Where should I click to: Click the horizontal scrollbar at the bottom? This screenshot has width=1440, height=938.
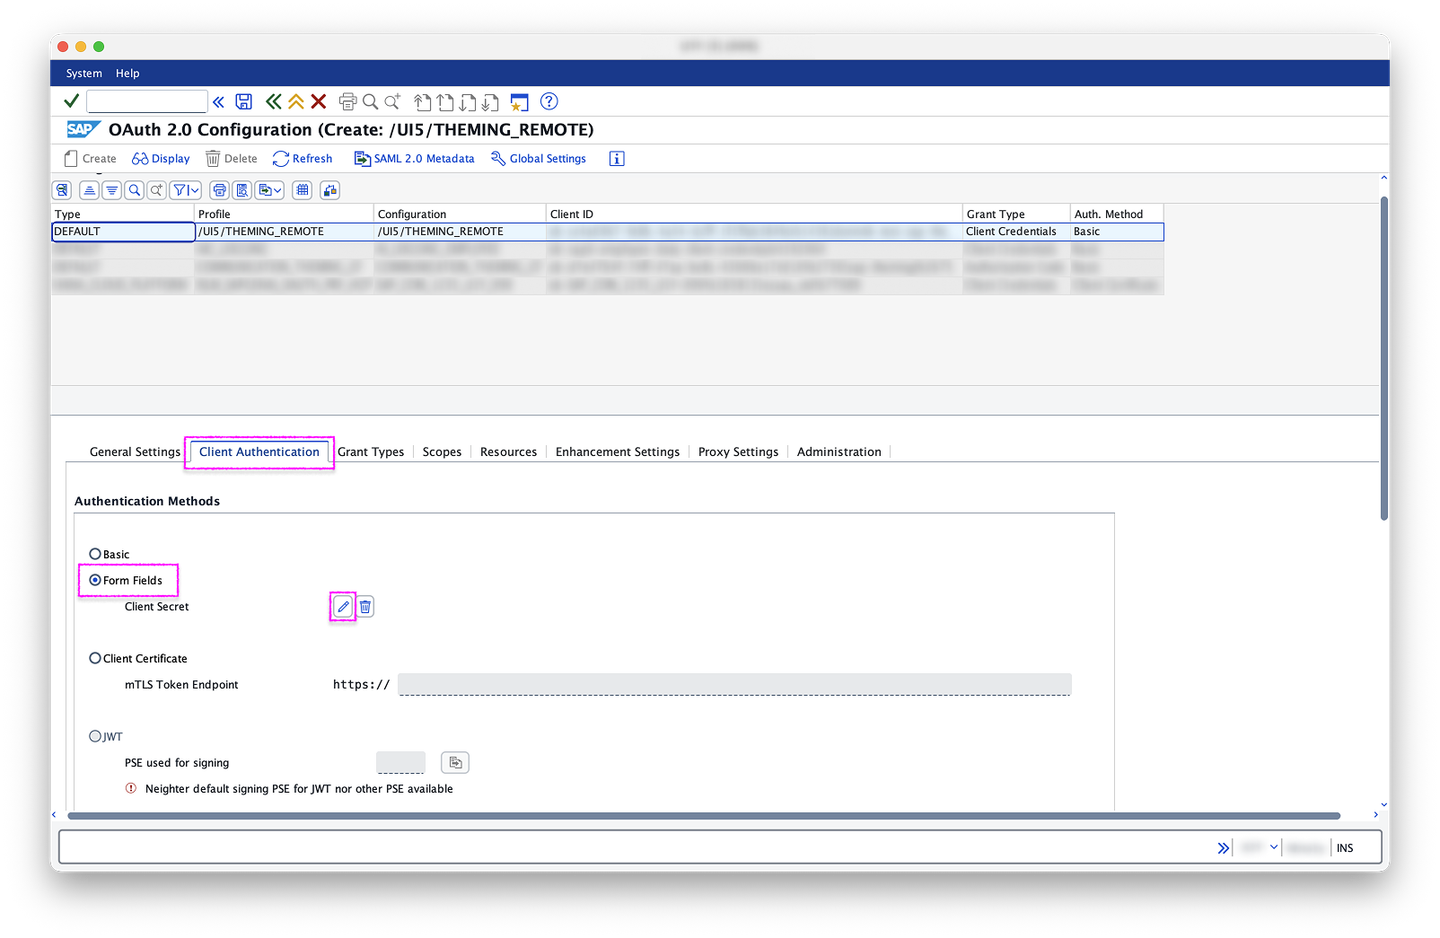tap(703, 815)
